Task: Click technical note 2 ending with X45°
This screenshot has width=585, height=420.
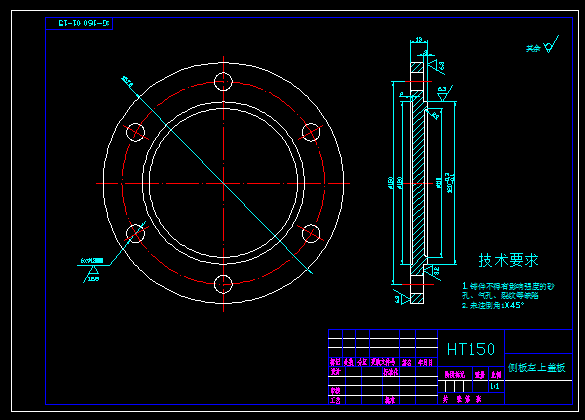Action: [493, 305]
